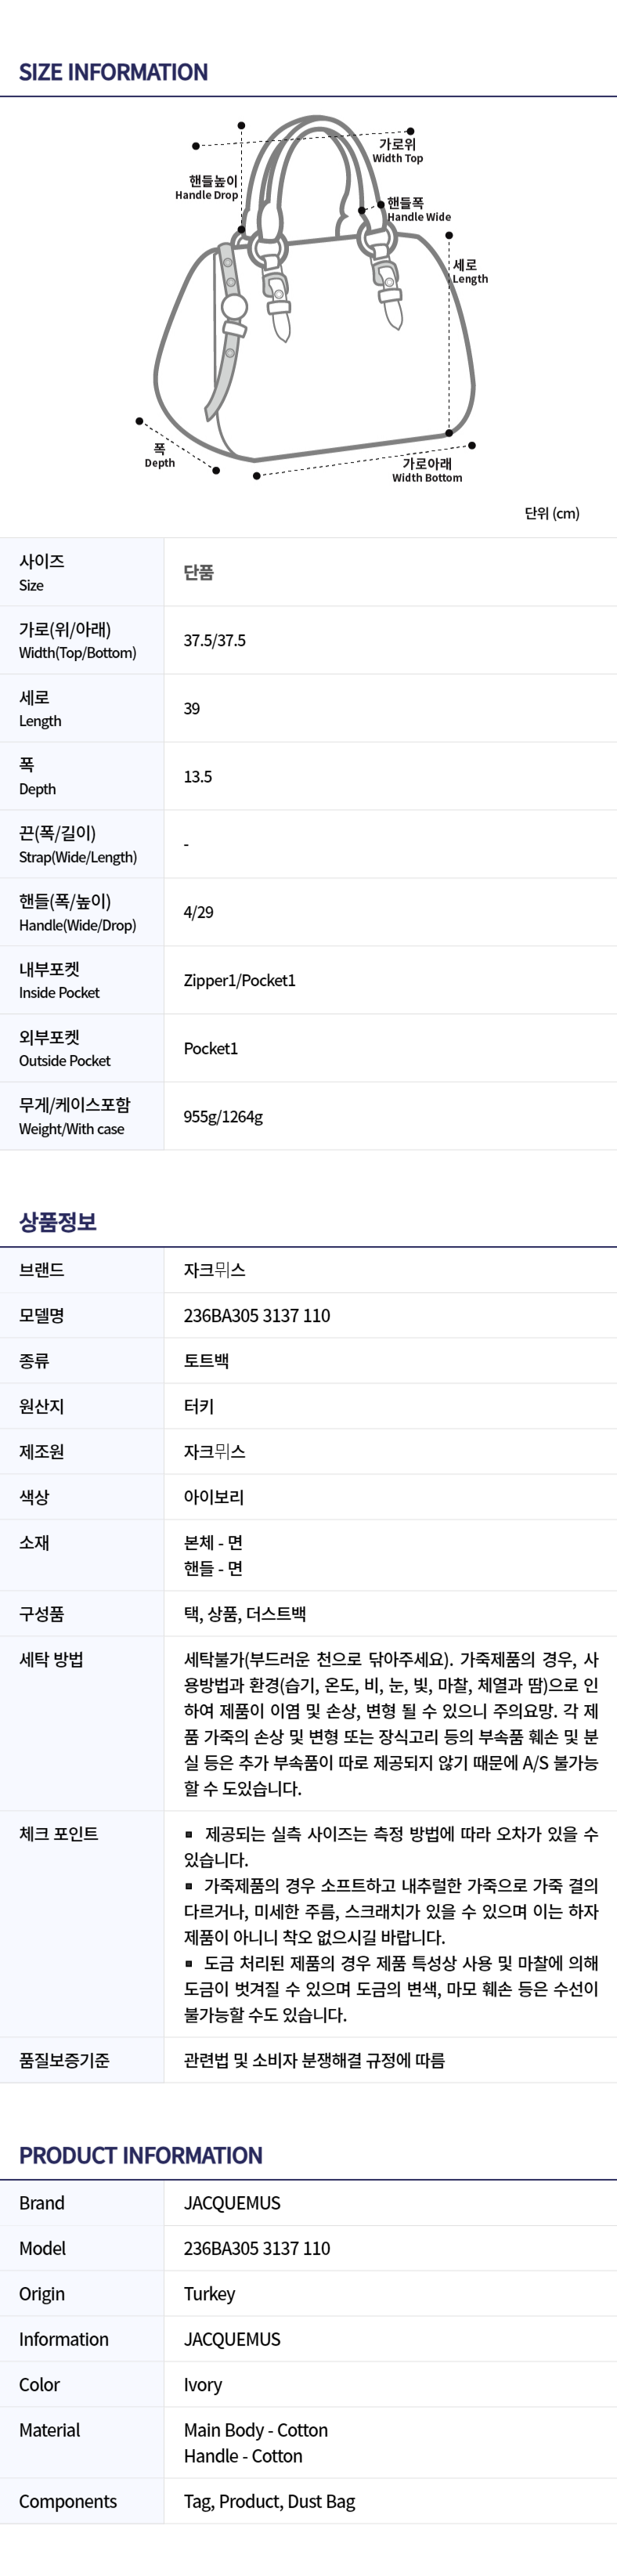617x2576 pixels.
Task: Click the Handle Wide diagram label
Action: 417,210
